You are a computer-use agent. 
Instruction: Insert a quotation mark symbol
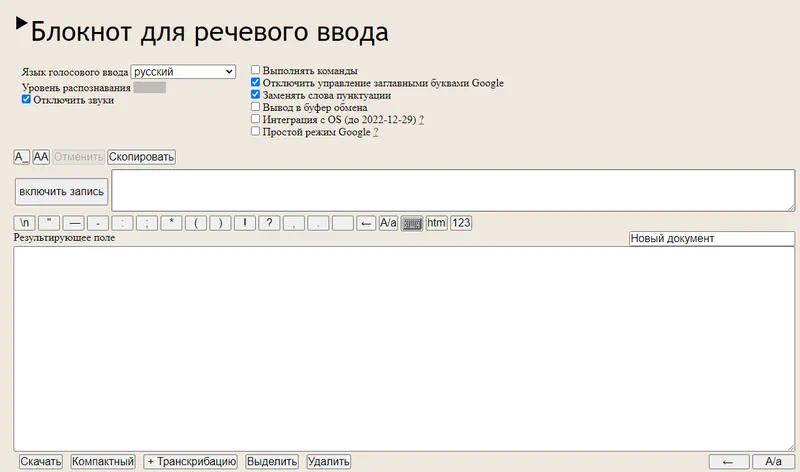click(49, 223)
